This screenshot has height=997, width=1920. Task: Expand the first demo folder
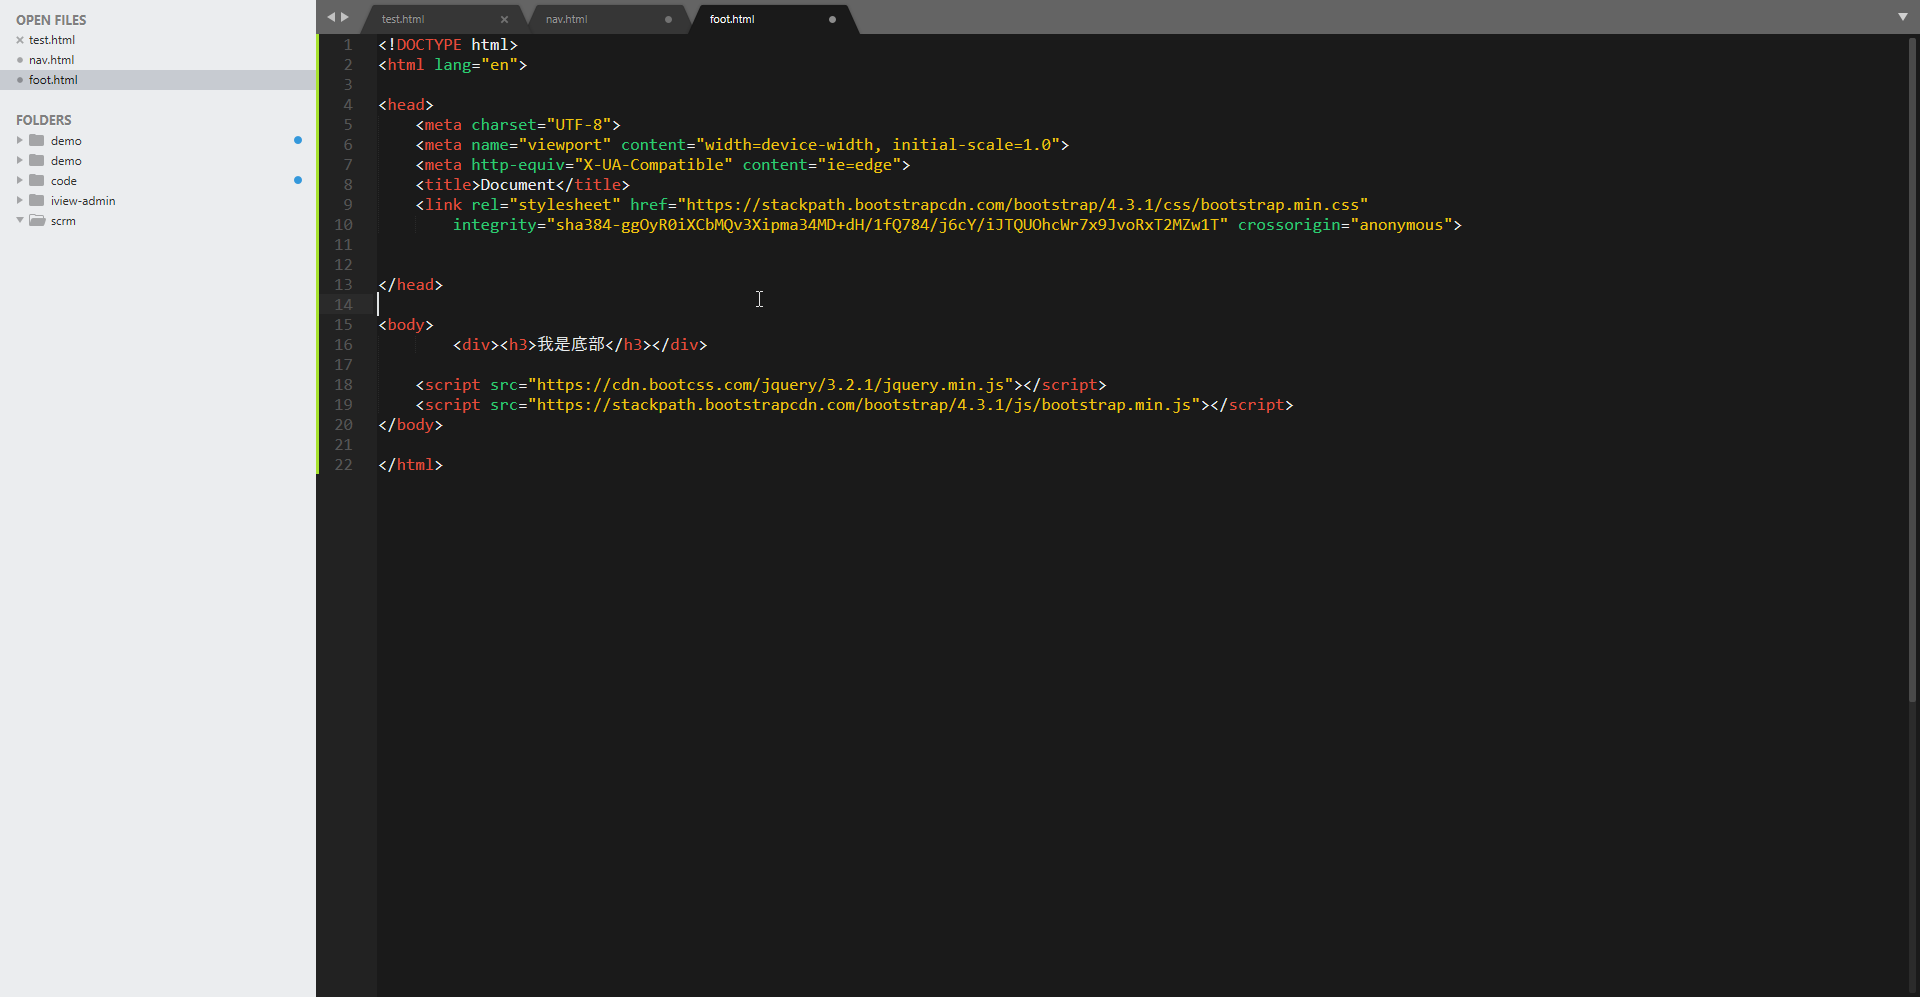pyautogui.click(x=20, y=140)
